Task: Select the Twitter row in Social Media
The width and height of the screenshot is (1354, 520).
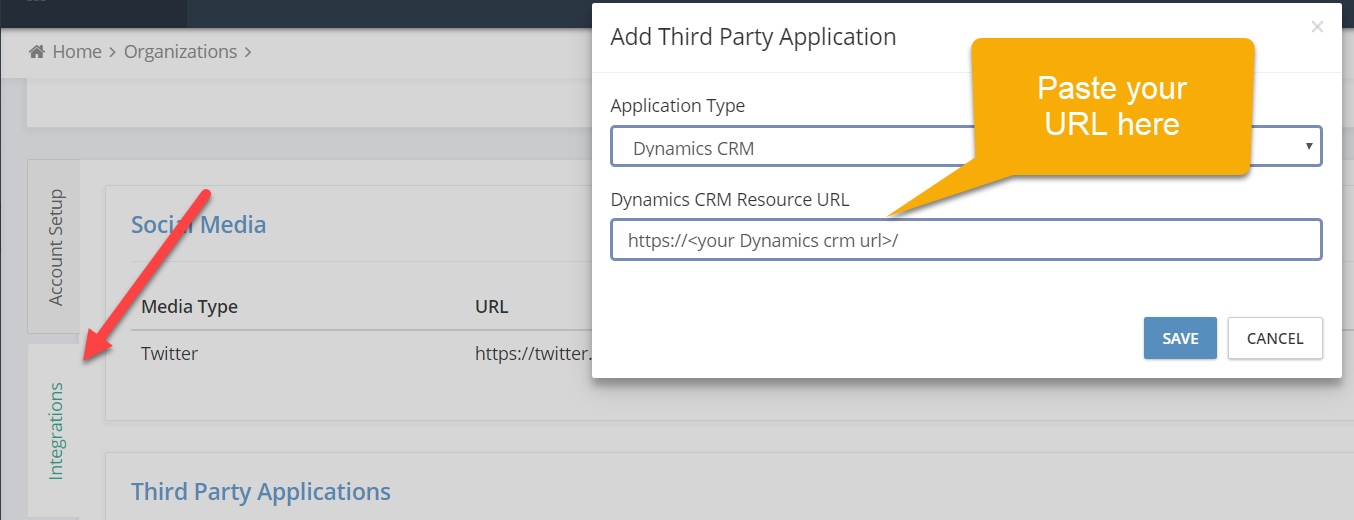Action: coord(361,353)
